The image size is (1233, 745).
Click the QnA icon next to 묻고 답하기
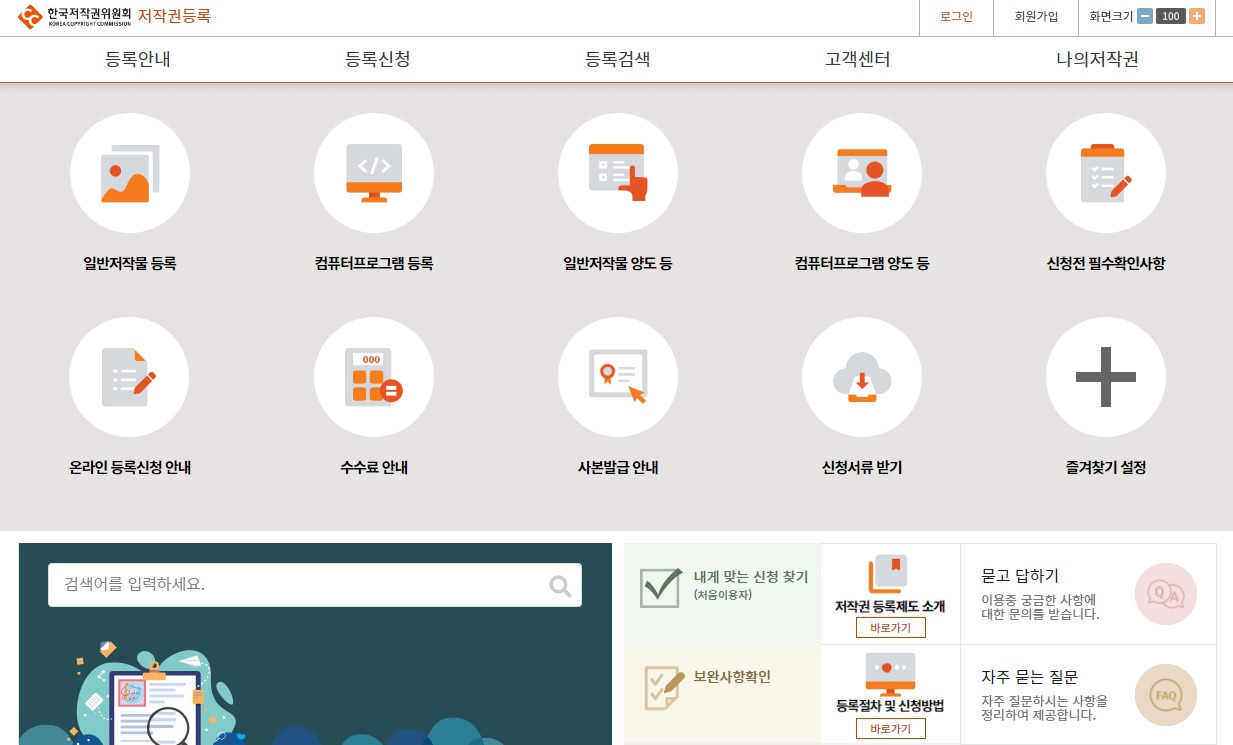(1166, 593)
